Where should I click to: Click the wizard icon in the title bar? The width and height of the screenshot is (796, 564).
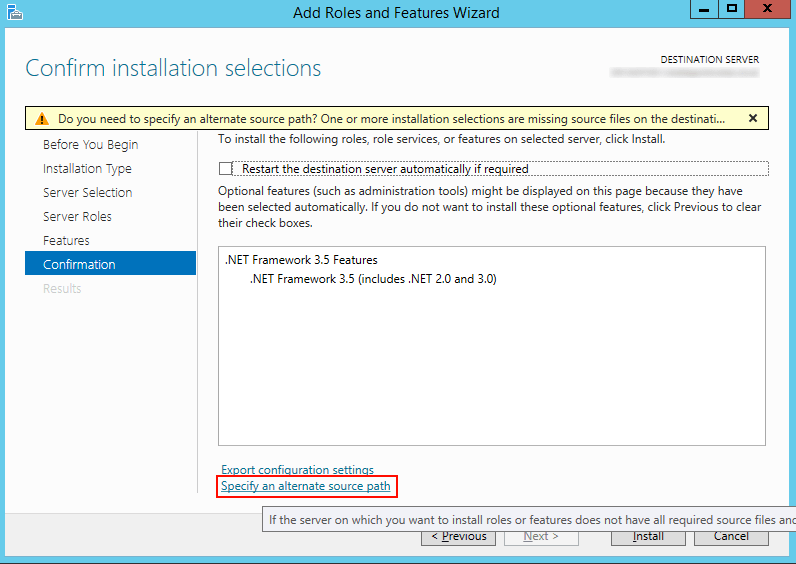(x=13, y=12)
